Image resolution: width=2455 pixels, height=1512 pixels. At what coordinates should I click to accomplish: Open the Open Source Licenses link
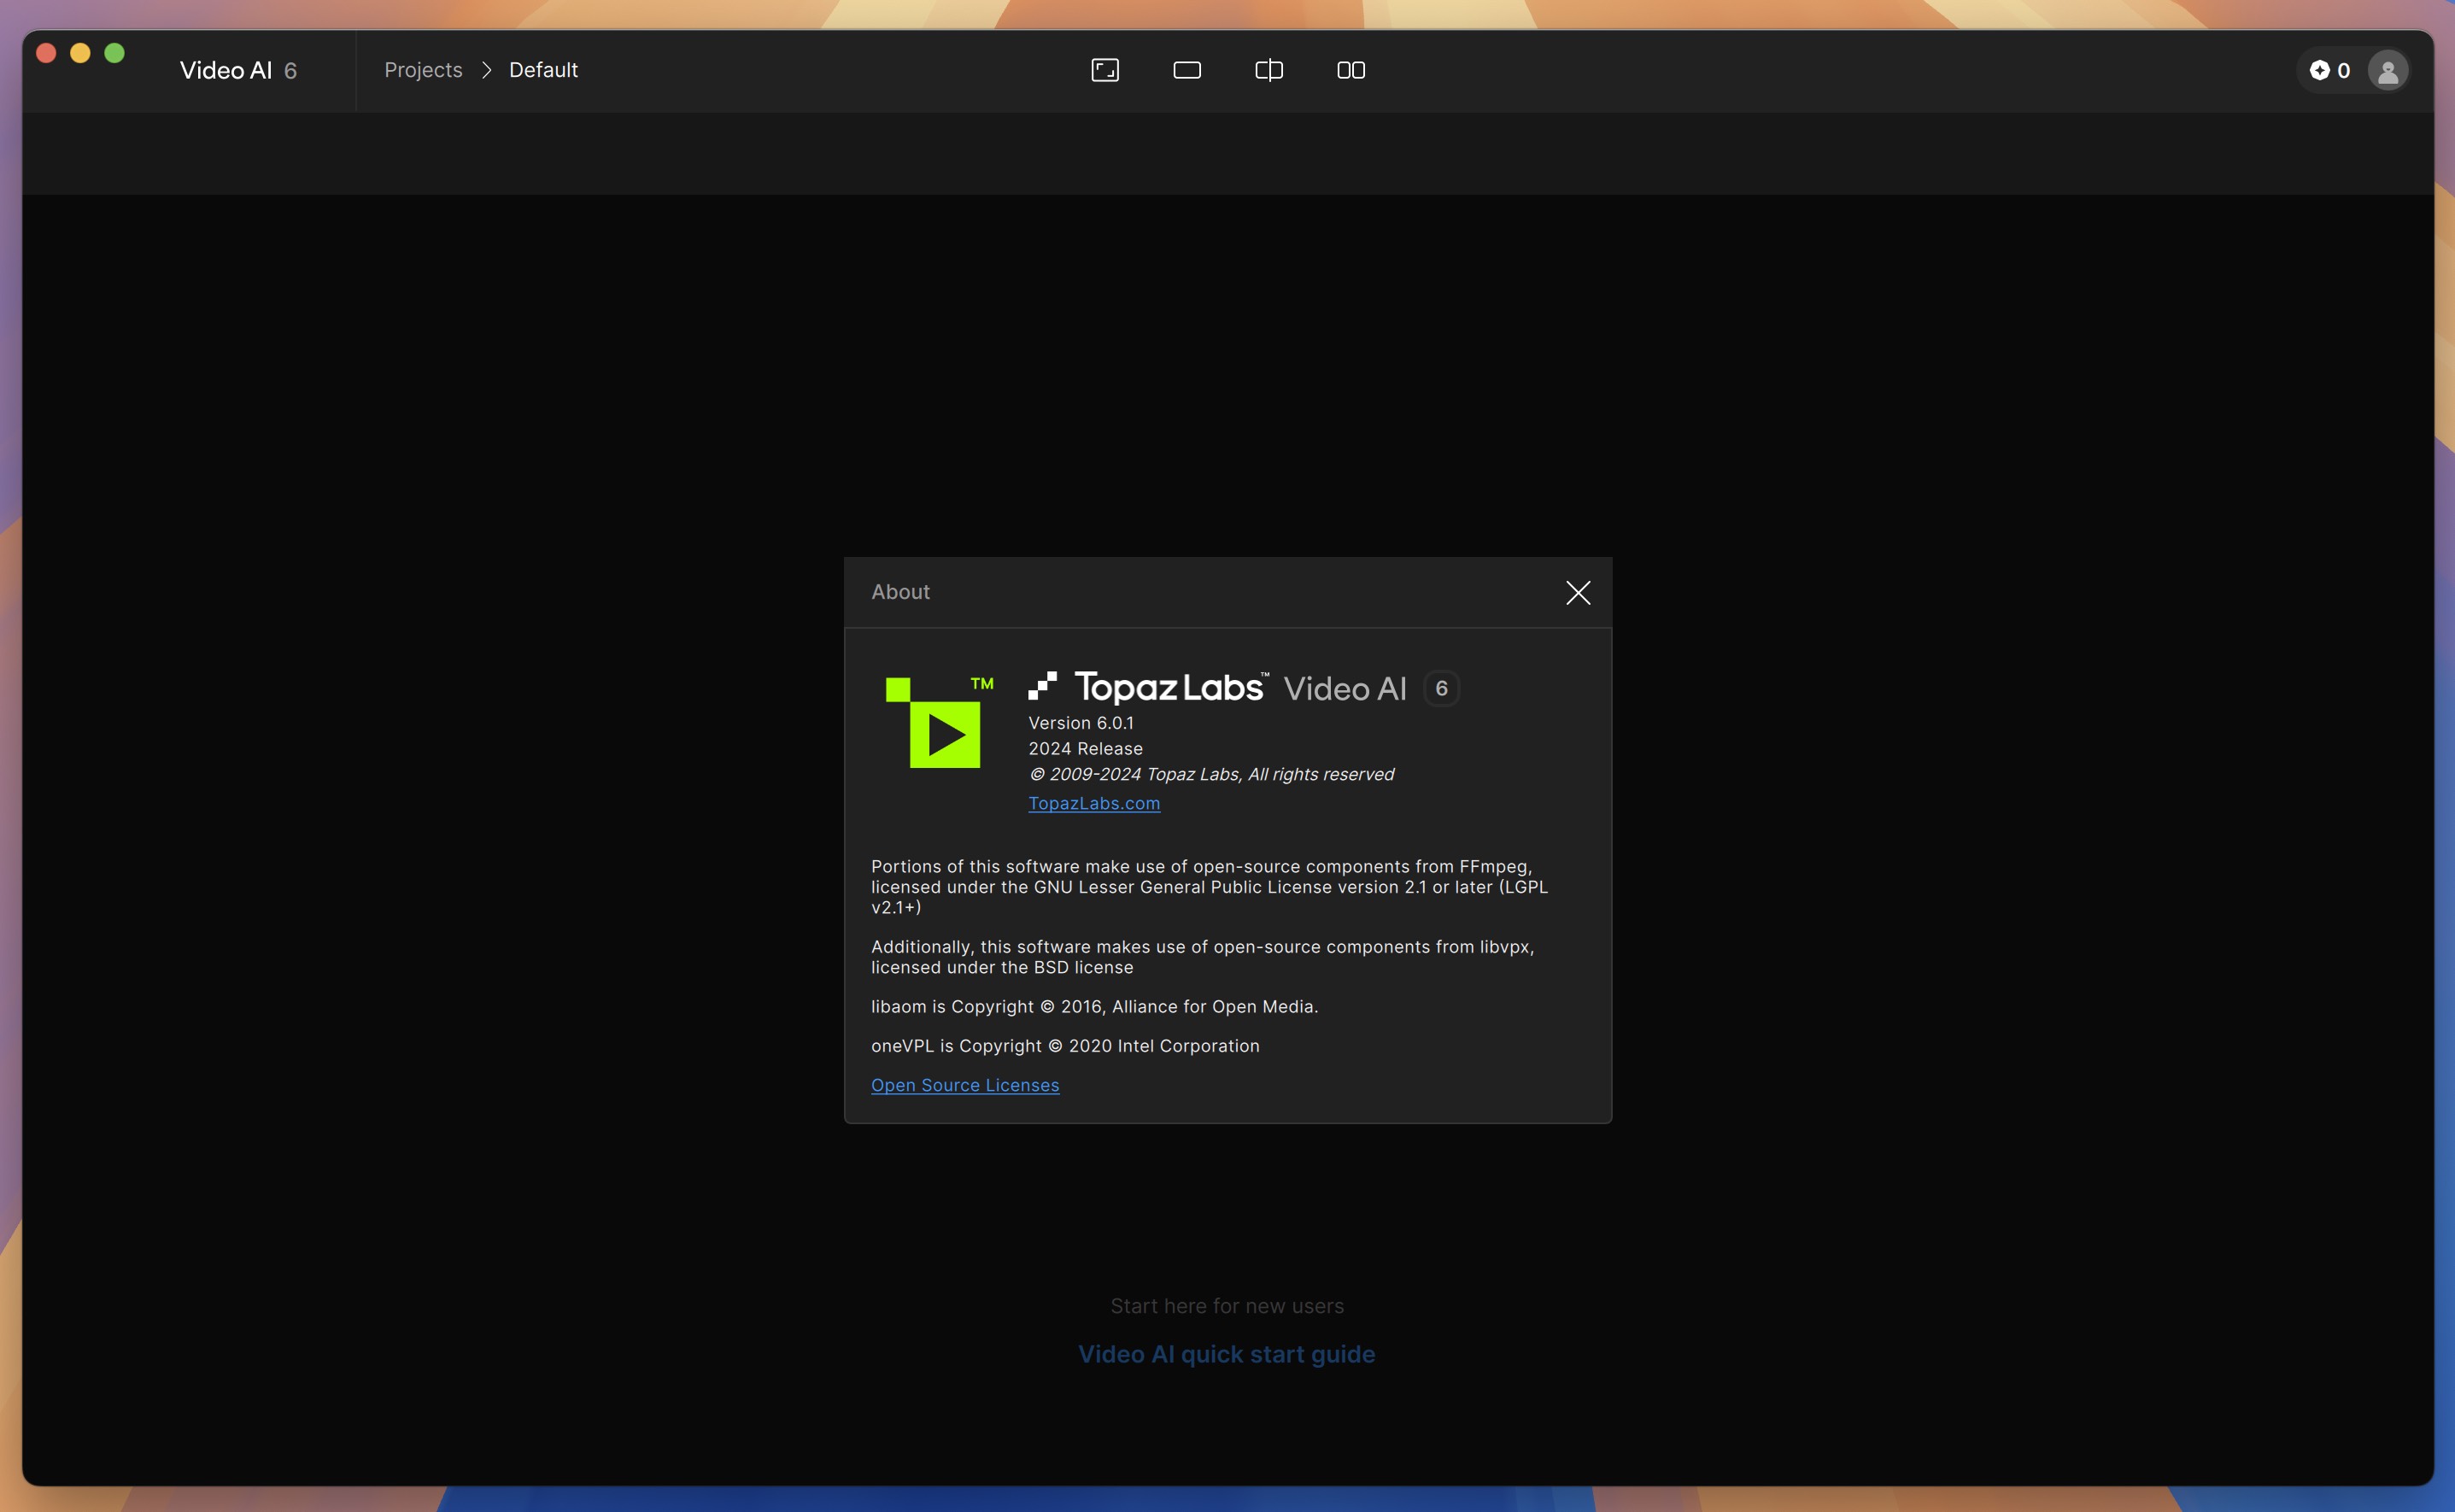pos(964,1085)
